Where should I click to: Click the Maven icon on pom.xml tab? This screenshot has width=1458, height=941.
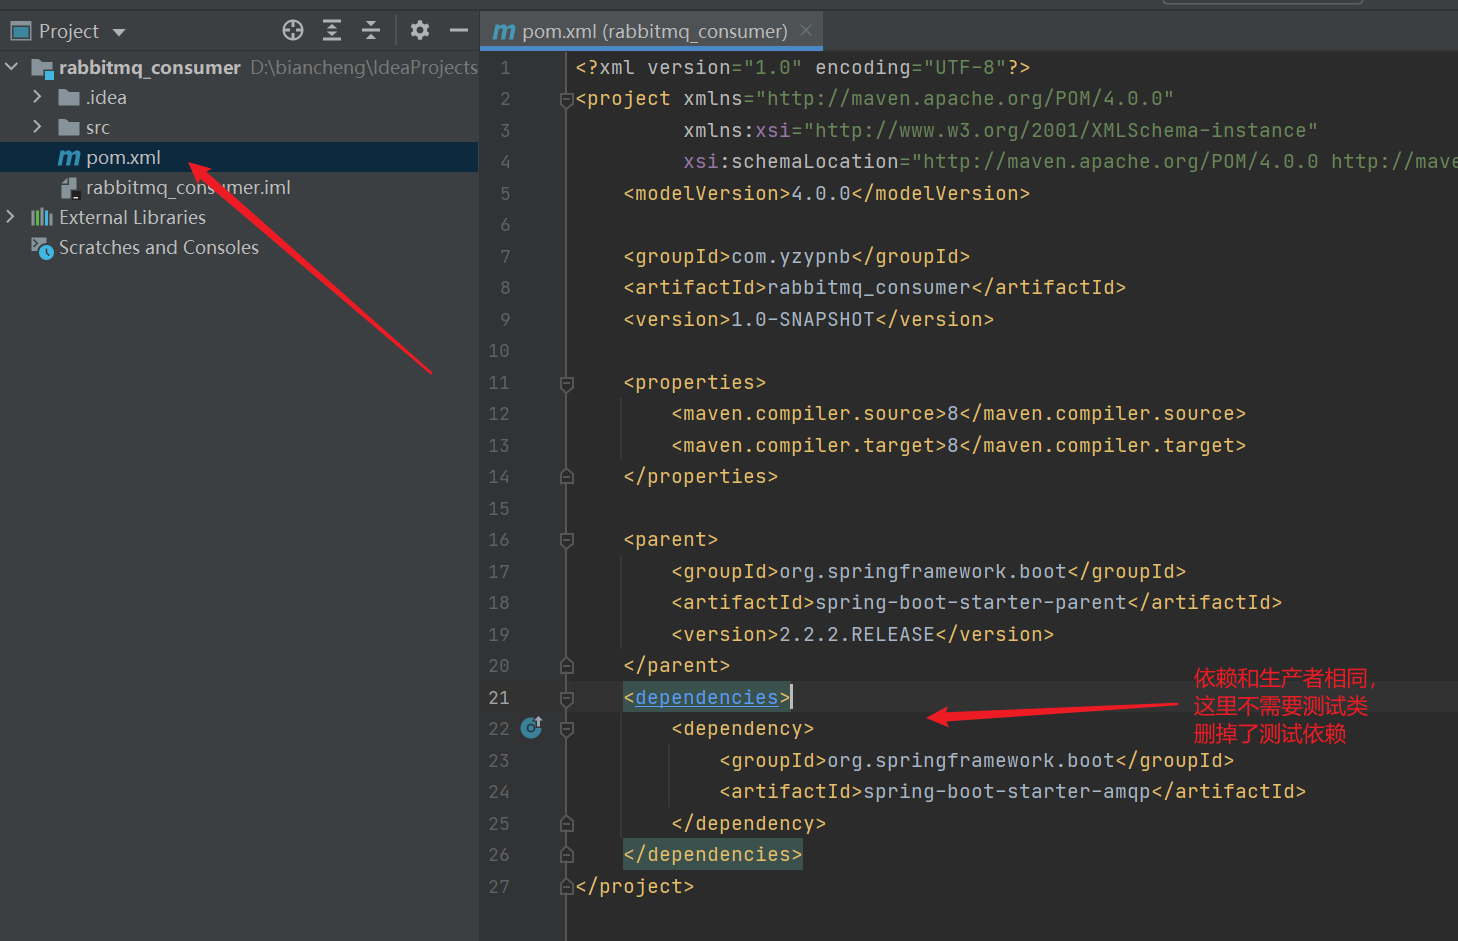(504, 32)
